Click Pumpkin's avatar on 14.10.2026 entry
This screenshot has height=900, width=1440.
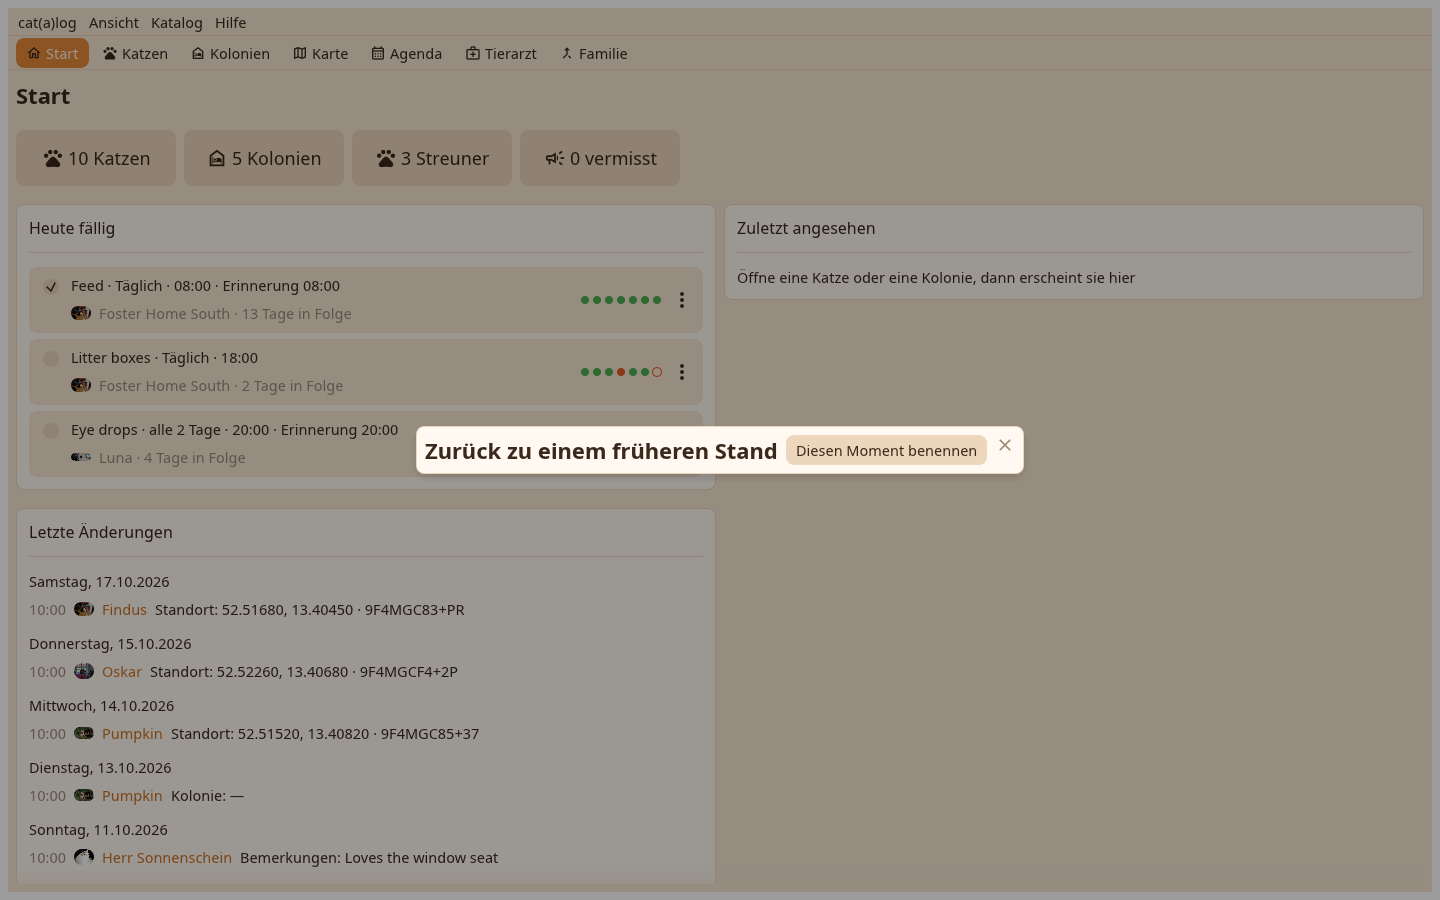pos(84,733)
